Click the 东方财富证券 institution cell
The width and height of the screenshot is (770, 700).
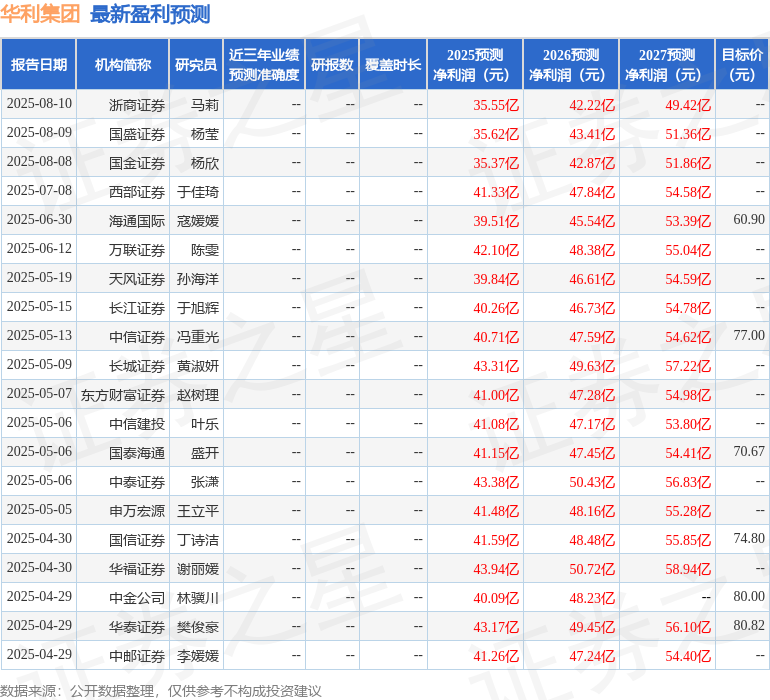[x=123, y=395]
